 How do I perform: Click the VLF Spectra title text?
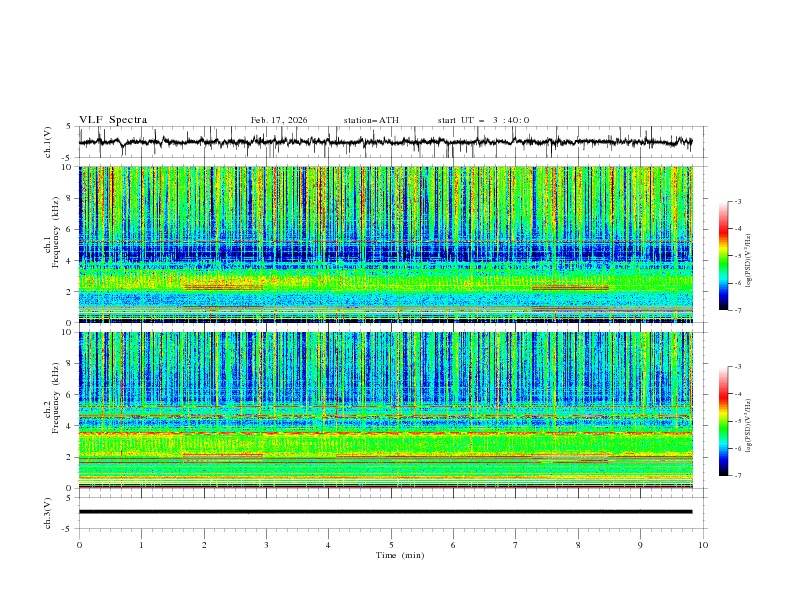(x=113, y=120)
